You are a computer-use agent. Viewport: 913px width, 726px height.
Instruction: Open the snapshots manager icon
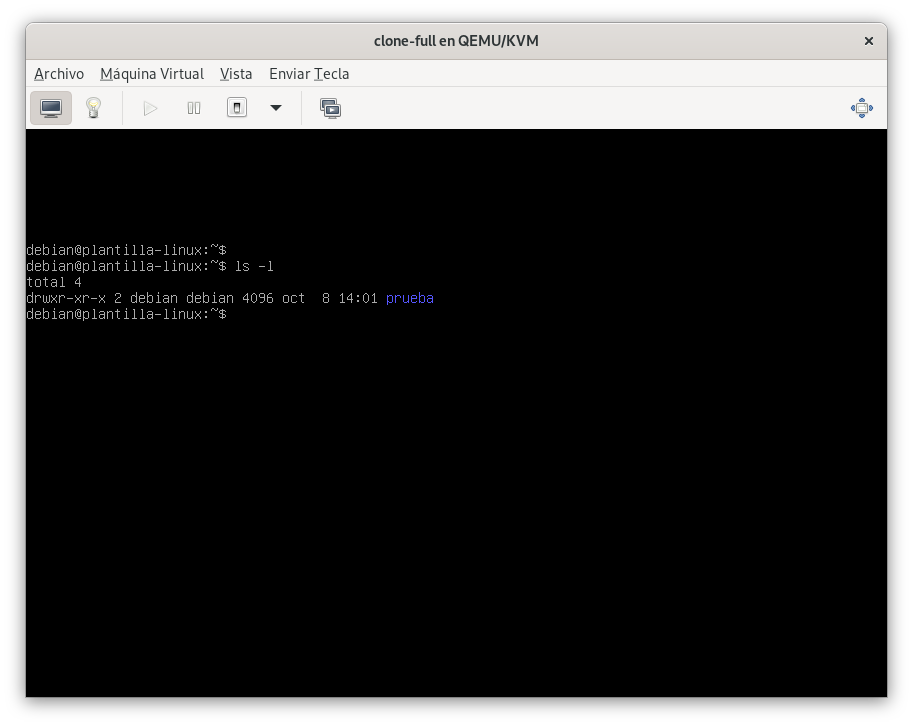click(x=330, y=108)
